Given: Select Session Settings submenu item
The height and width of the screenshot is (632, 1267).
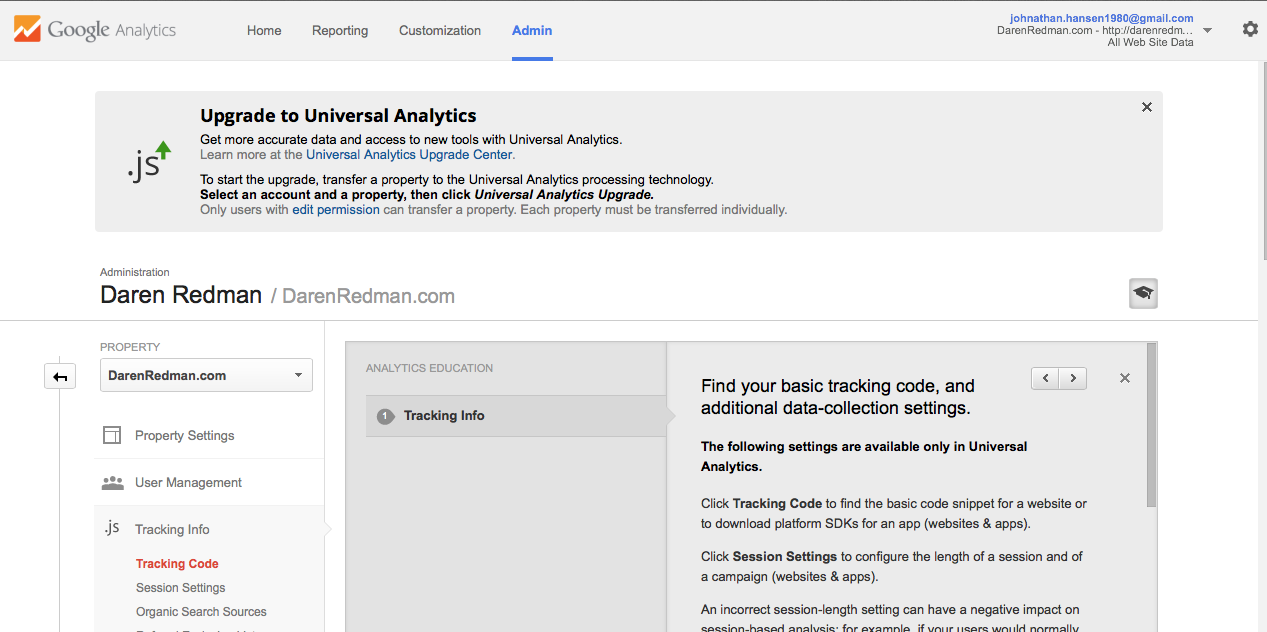Looking at the screenshot, I should 181,588.
